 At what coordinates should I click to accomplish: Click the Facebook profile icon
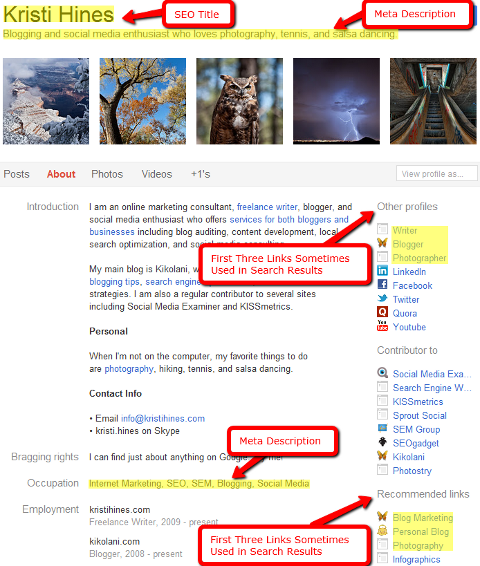coord(382,284)
